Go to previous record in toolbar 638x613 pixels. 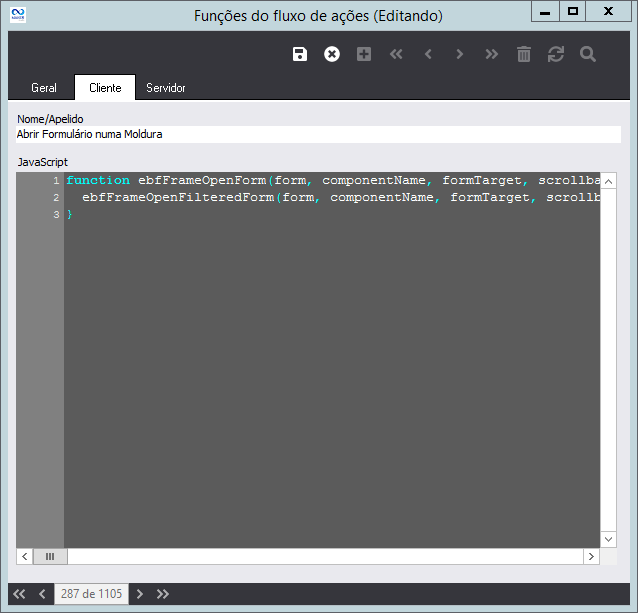coord(428,54)
